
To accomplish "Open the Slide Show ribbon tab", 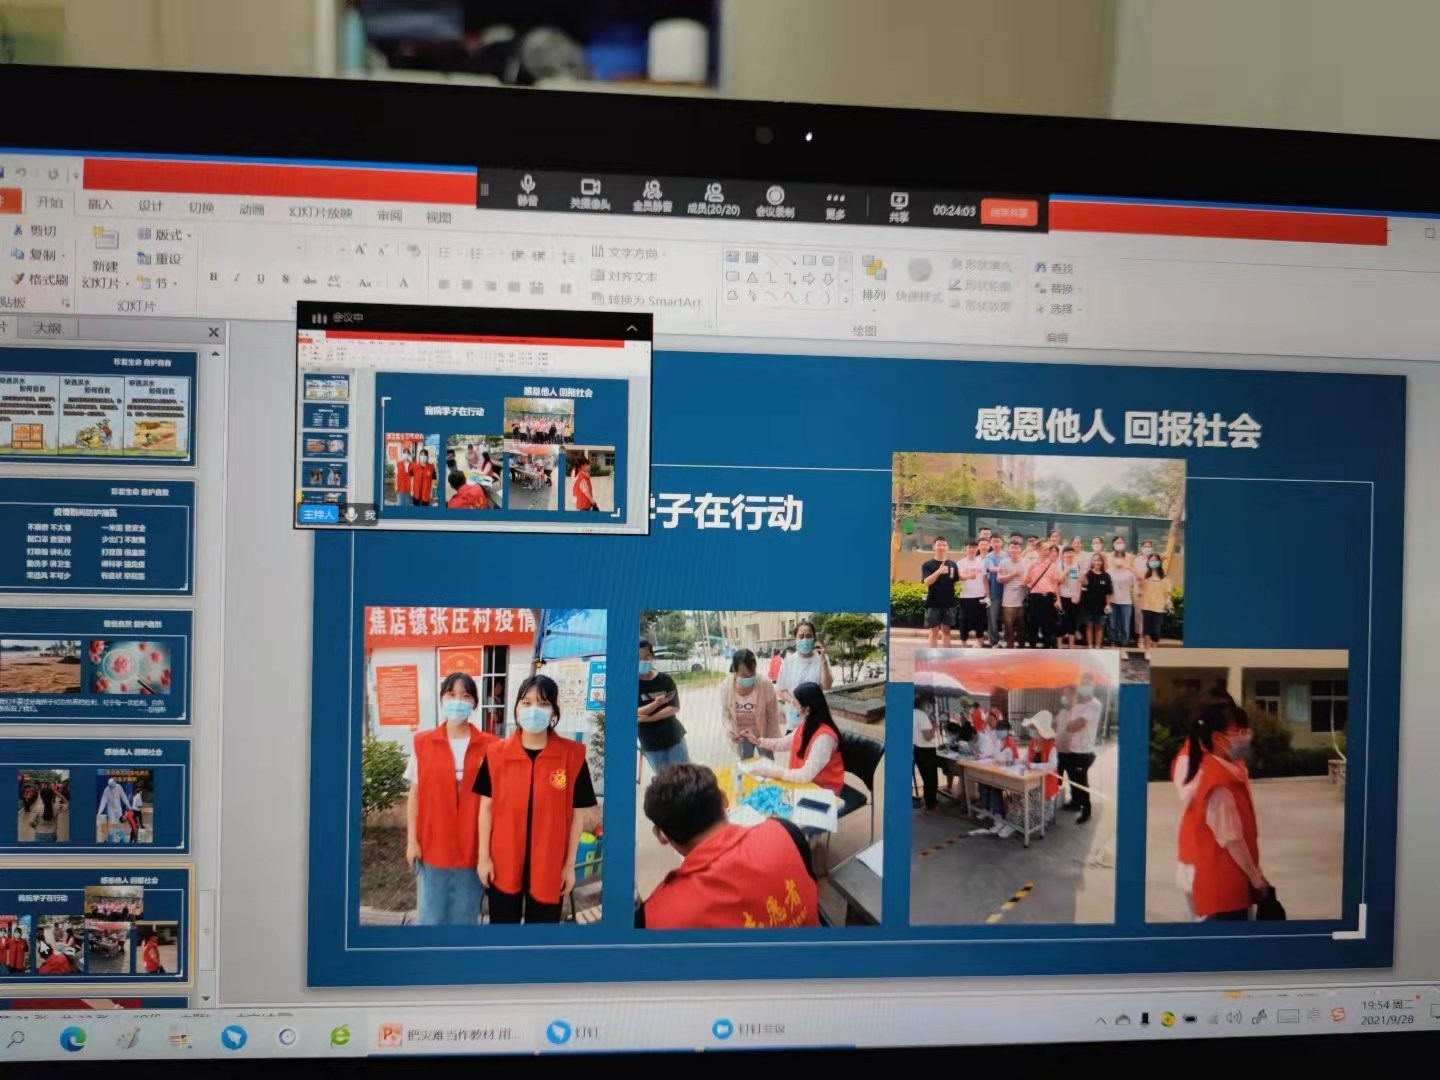I will [x=320, y=212].
